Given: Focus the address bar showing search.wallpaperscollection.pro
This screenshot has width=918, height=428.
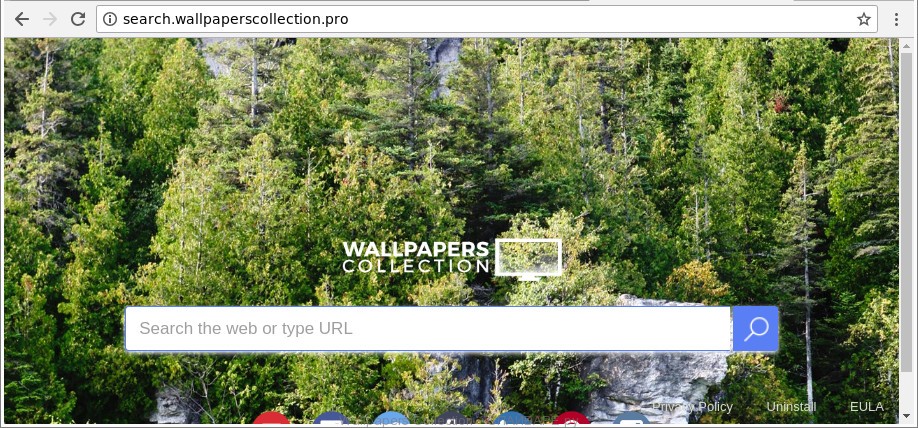Looking at the screenshot, I should (x=487, y=19).
